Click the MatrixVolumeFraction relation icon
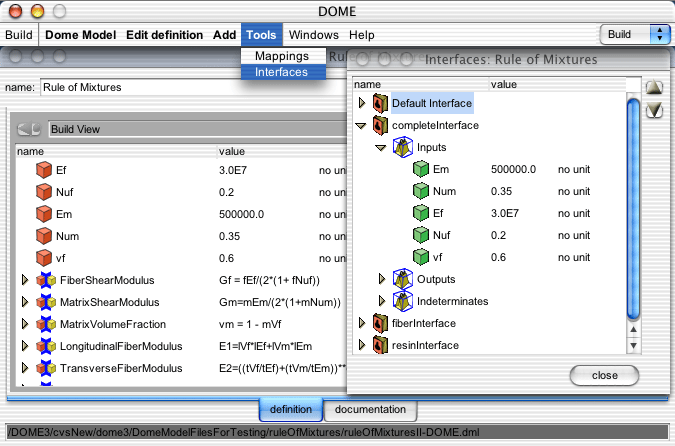 46,324
